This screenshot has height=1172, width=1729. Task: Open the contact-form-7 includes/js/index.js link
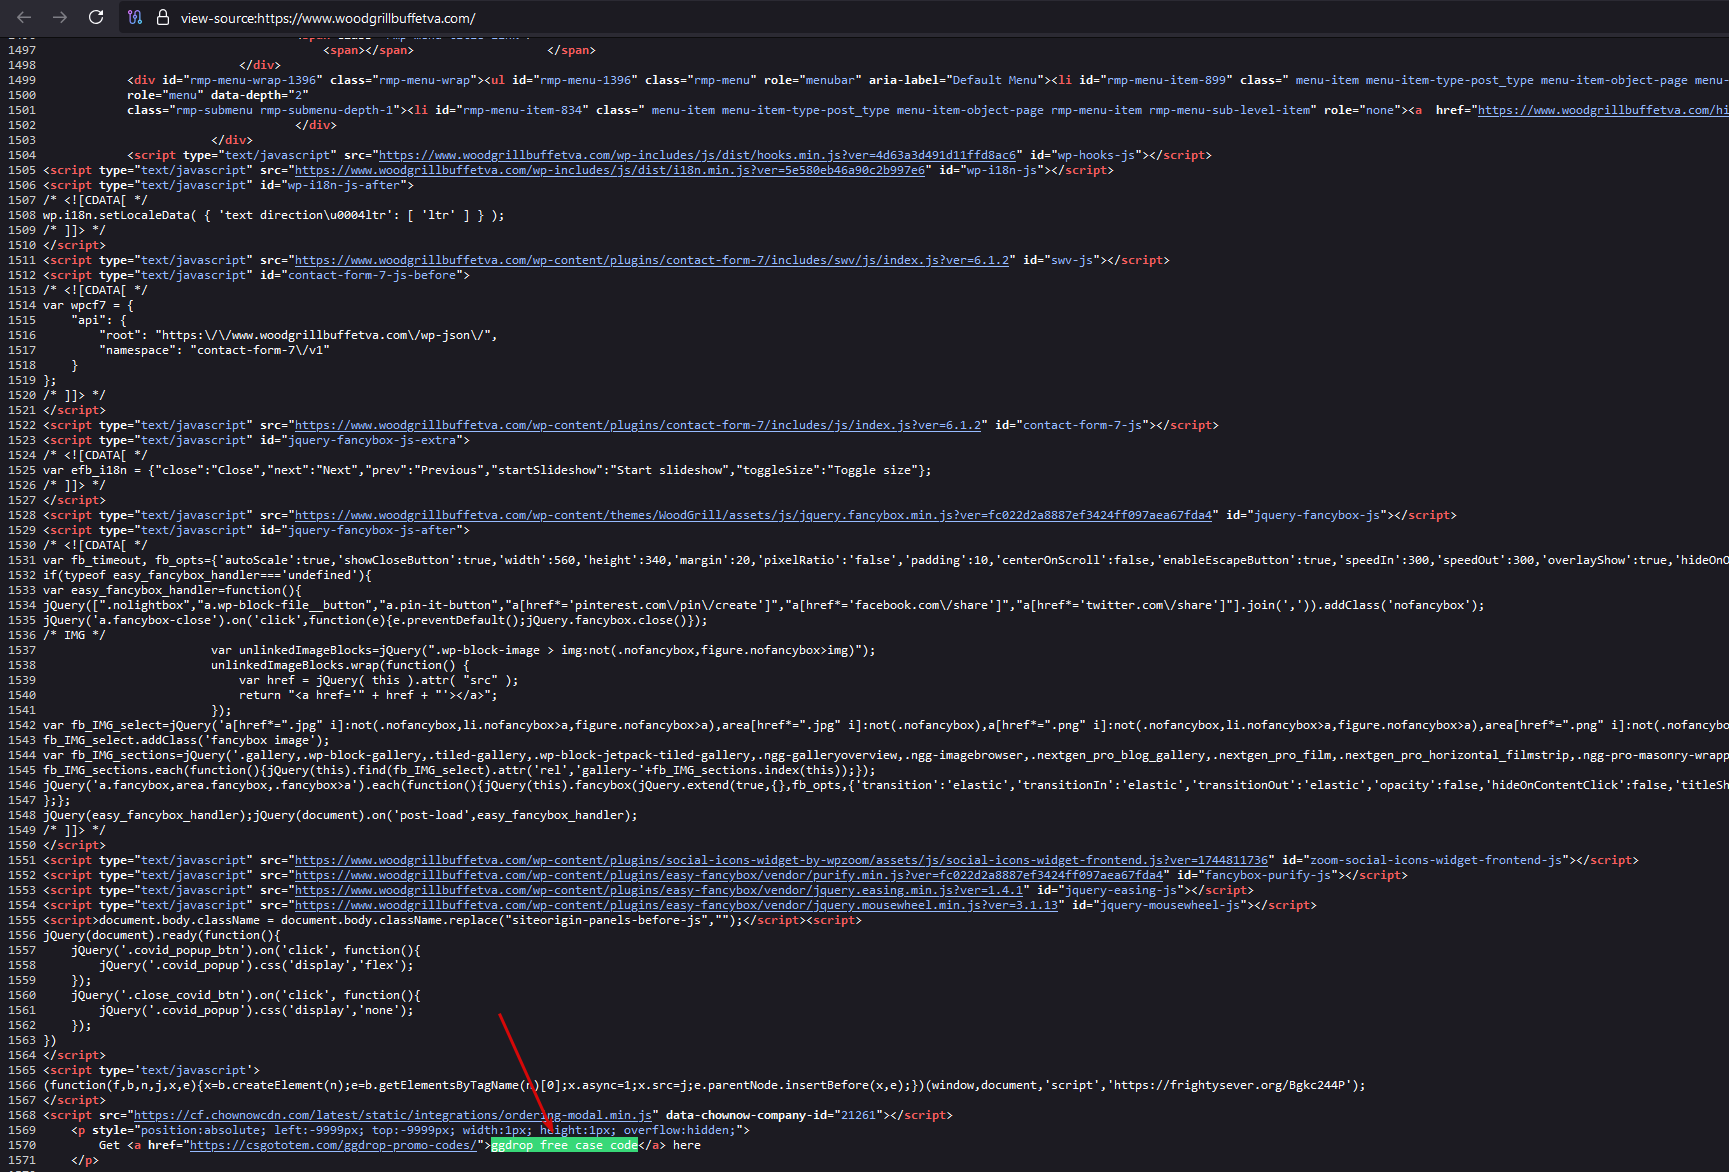pyautogui.click(x=638, y=425)
